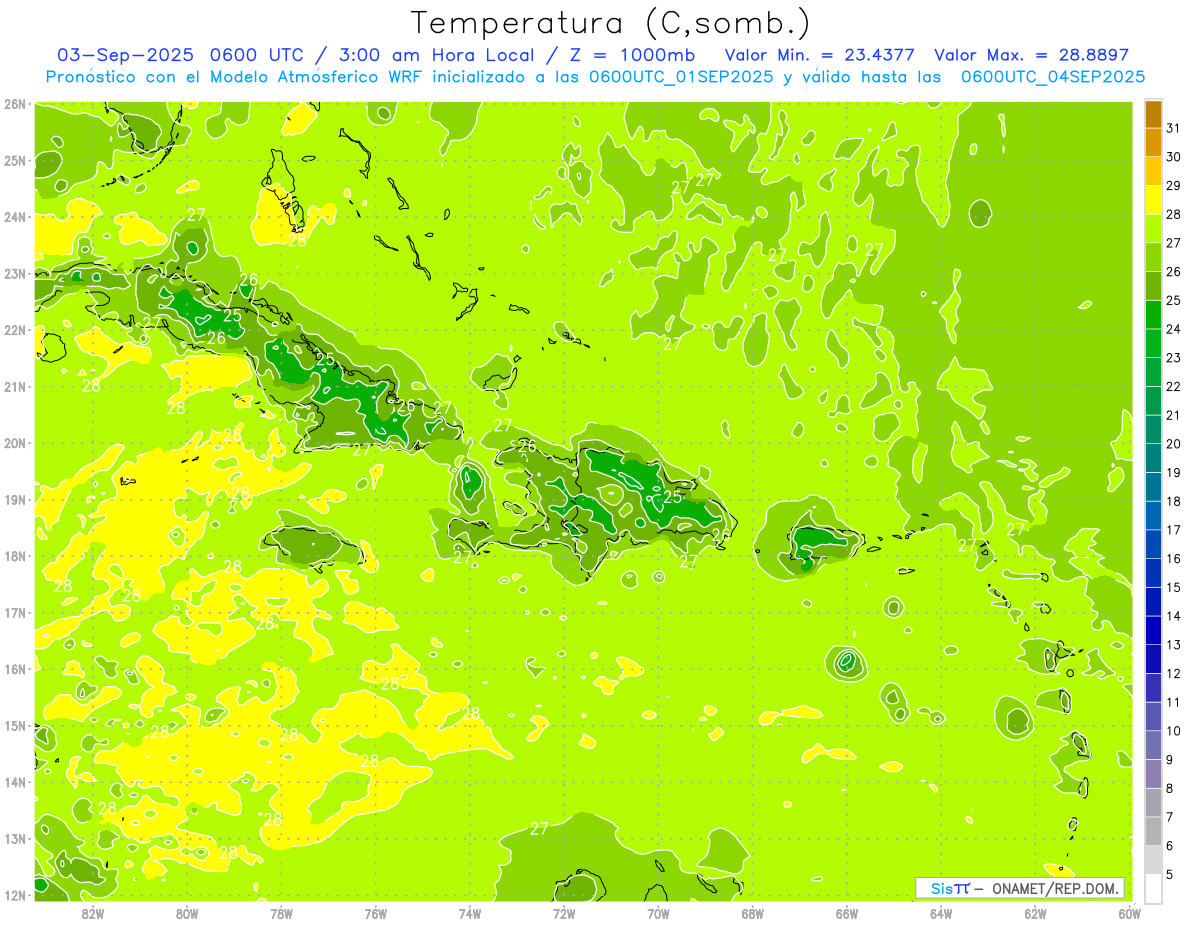Click the '62W' longitude axis label

tap(1035, 913)
